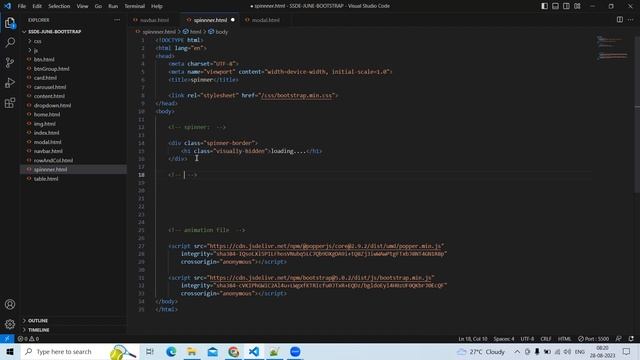This screenshot has height=360, width=640.
Task: Open the Search view in activity bar
Action: click(10, 42)
